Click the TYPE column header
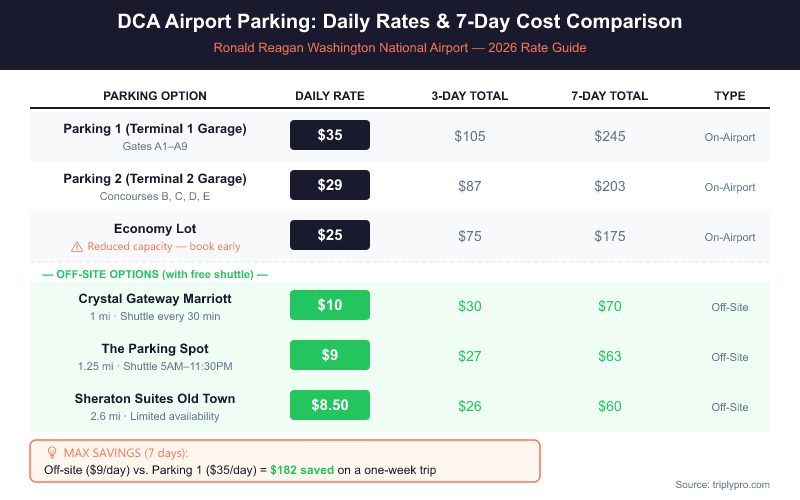 730,96
